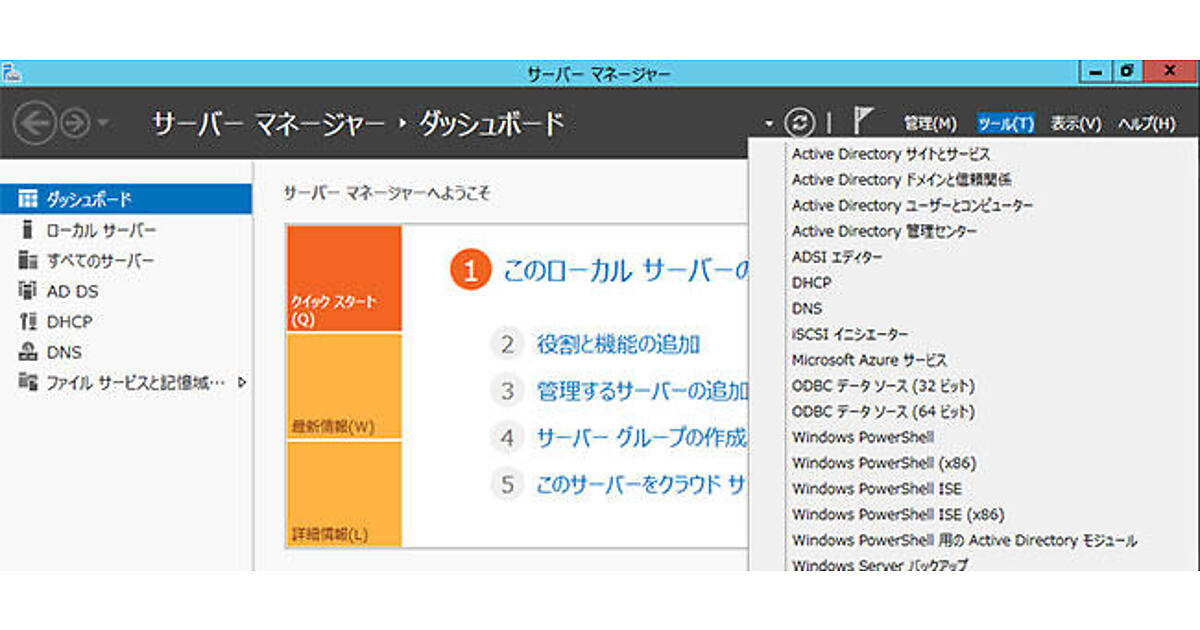Open the DHCP role in sidebar

[x=69, y=322]
